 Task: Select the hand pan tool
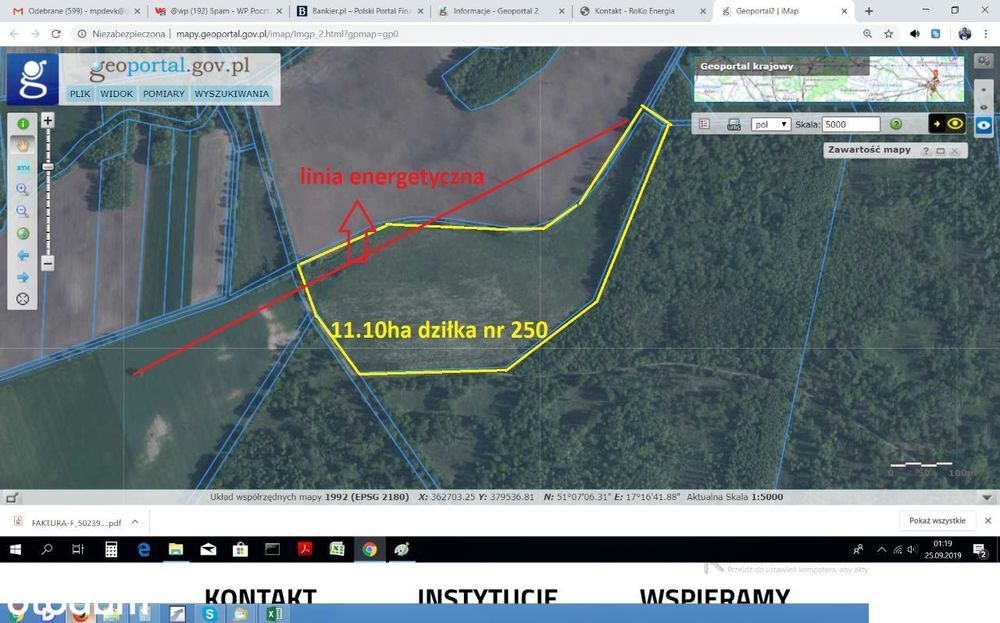click(23, 145)
